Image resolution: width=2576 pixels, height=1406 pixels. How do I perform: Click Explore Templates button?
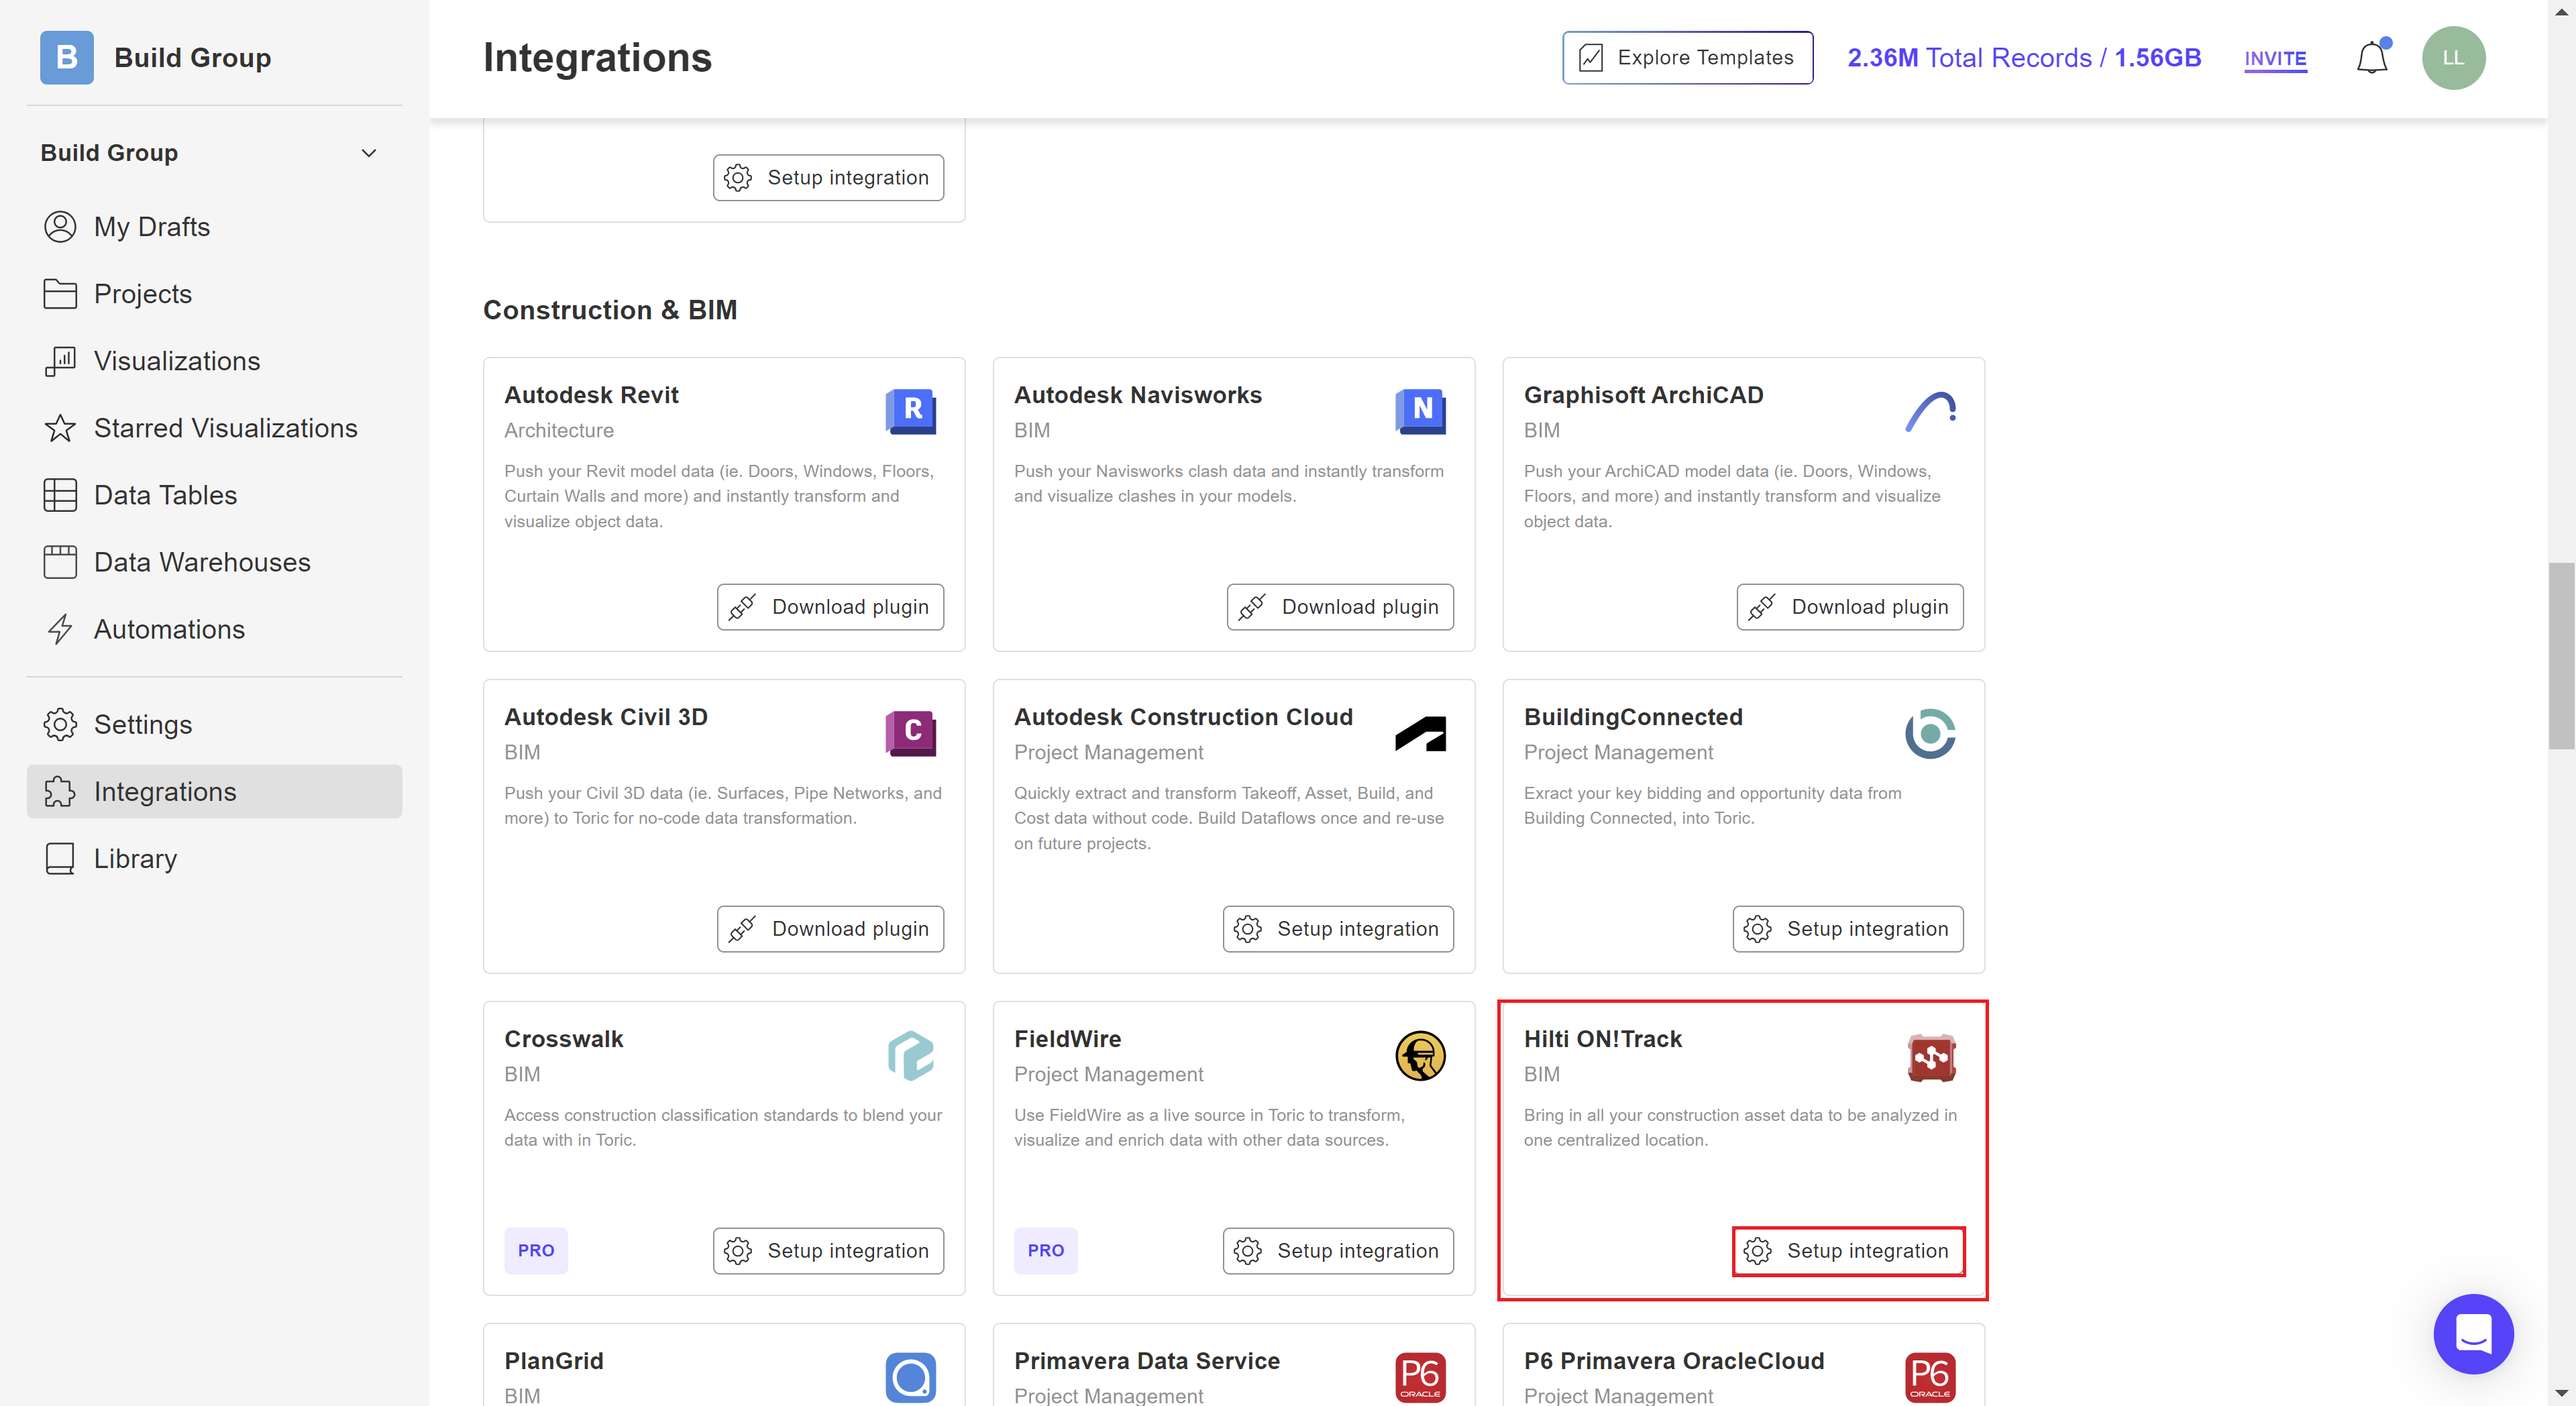pyautogui.click(x=1687, y=58)
